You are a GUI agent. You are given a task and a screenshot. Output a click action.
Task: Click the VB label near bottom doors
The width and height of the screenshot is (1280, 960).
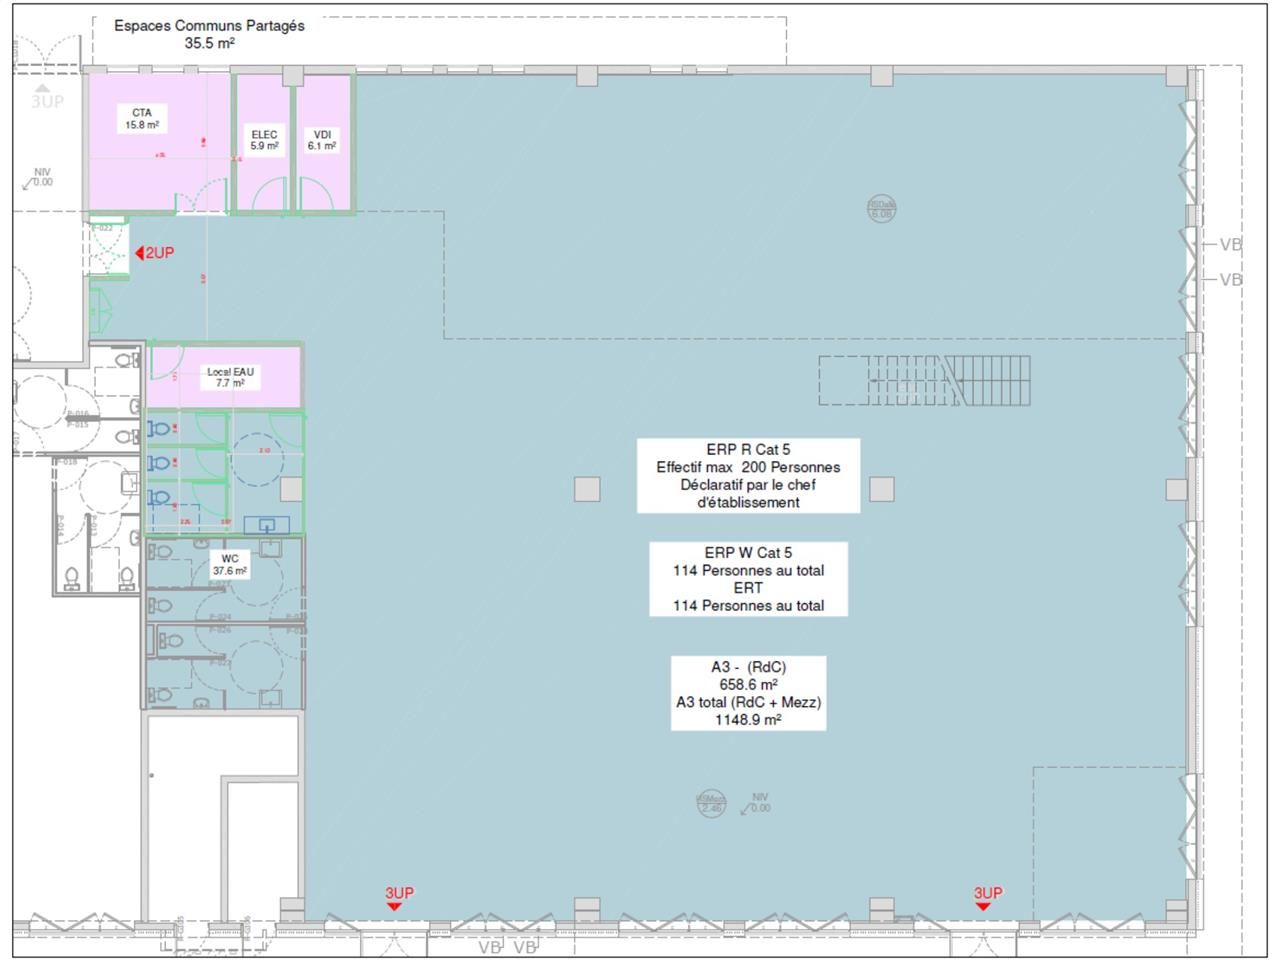(x=489, y=948)
